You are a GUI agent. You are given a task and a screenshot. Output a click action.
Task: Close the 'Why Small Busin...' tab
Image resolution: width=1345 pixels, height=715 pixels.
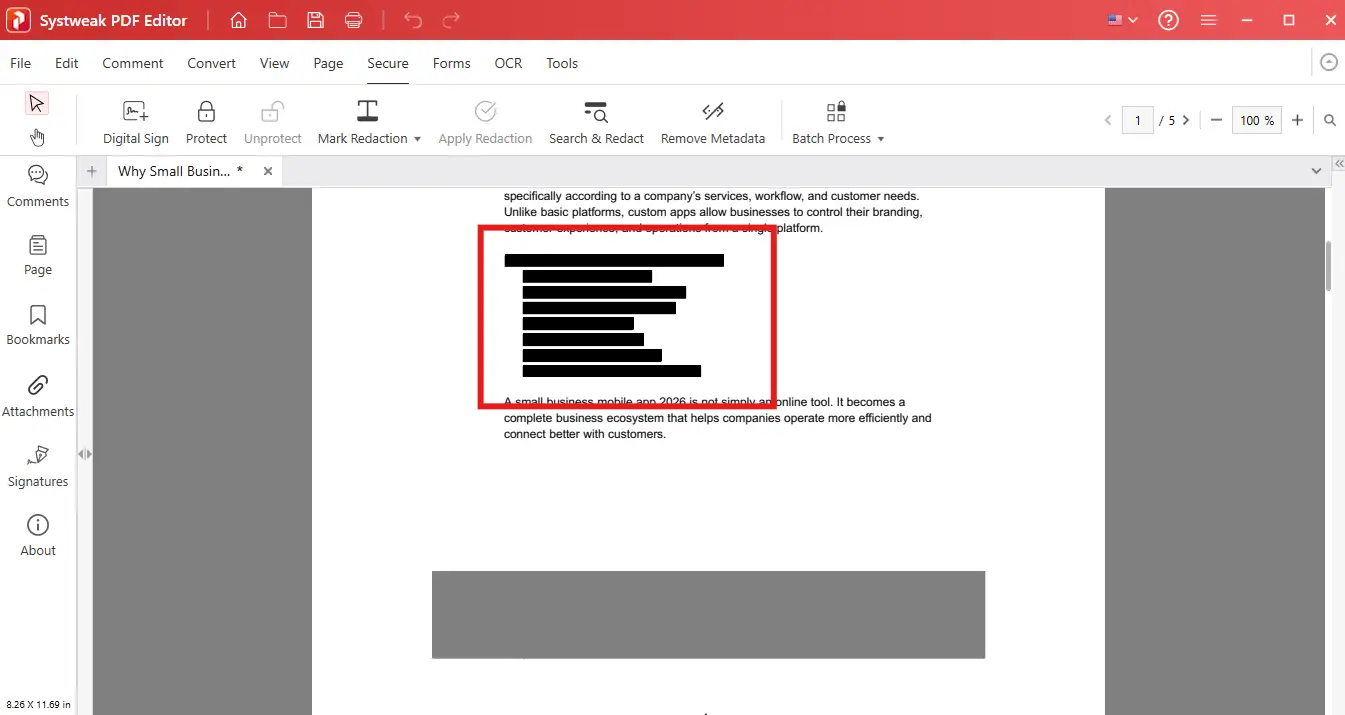pos(268,171)
